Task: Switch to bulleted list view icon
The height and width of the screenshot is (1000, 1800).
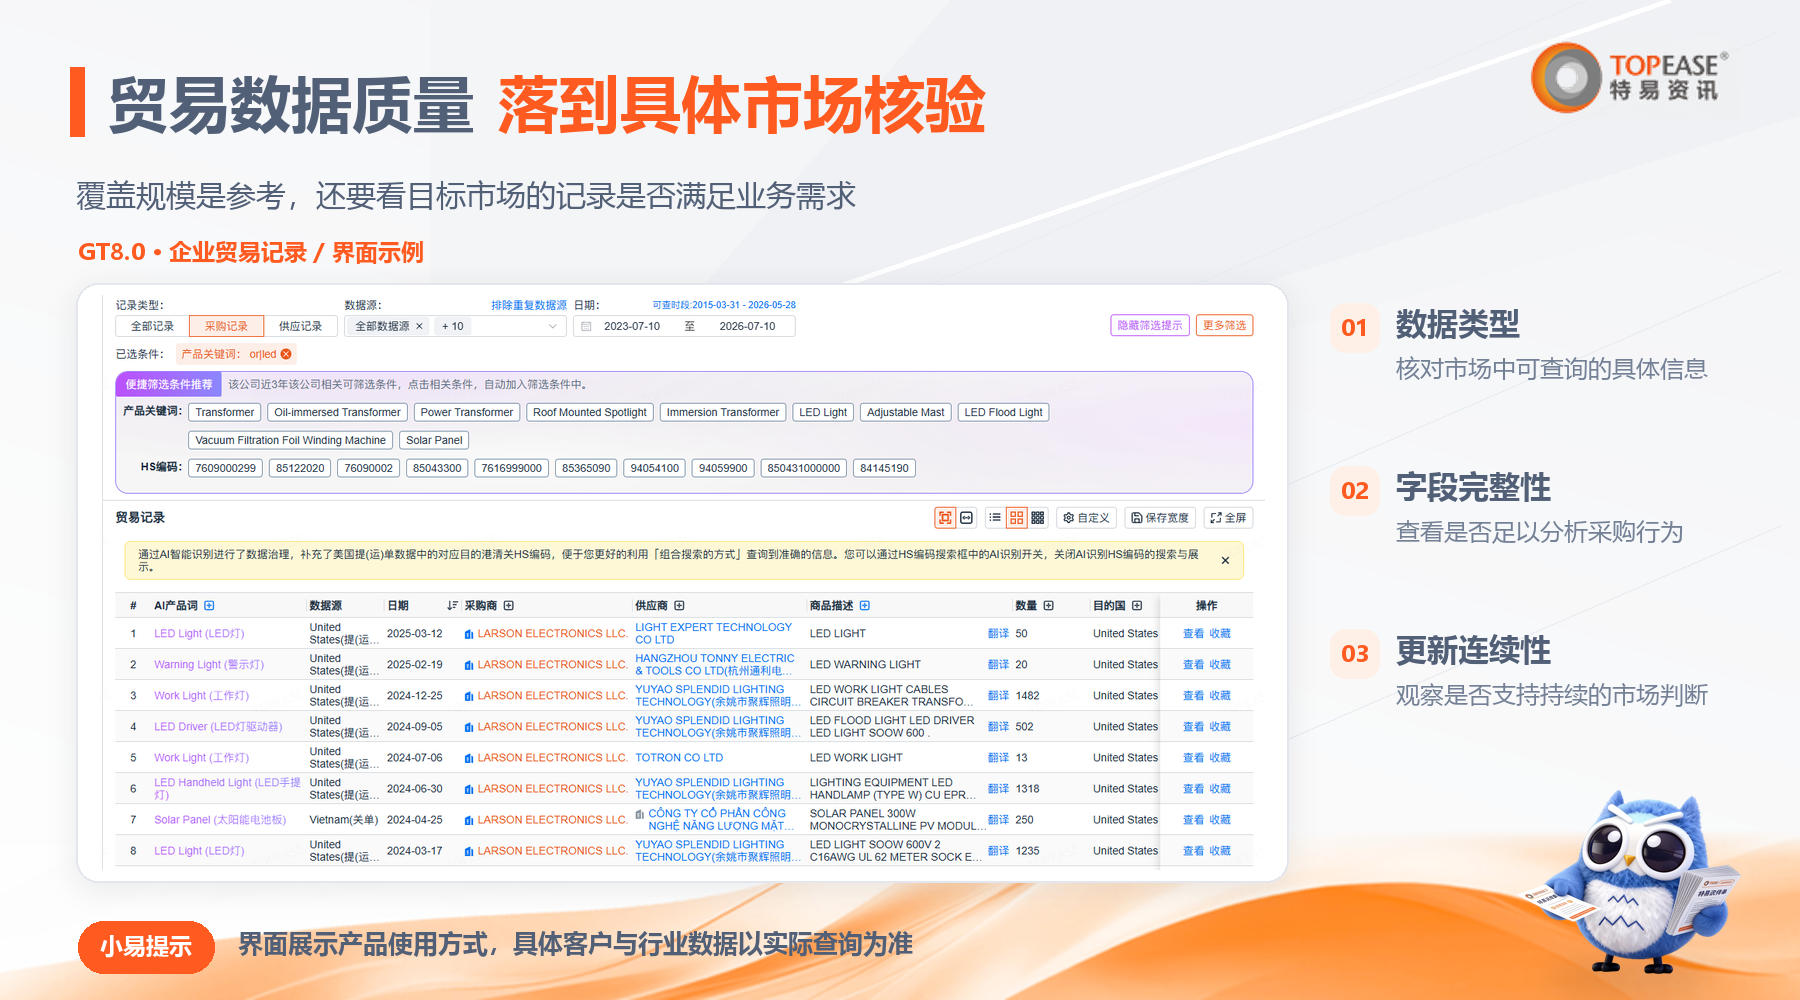Action: [995, 518]
